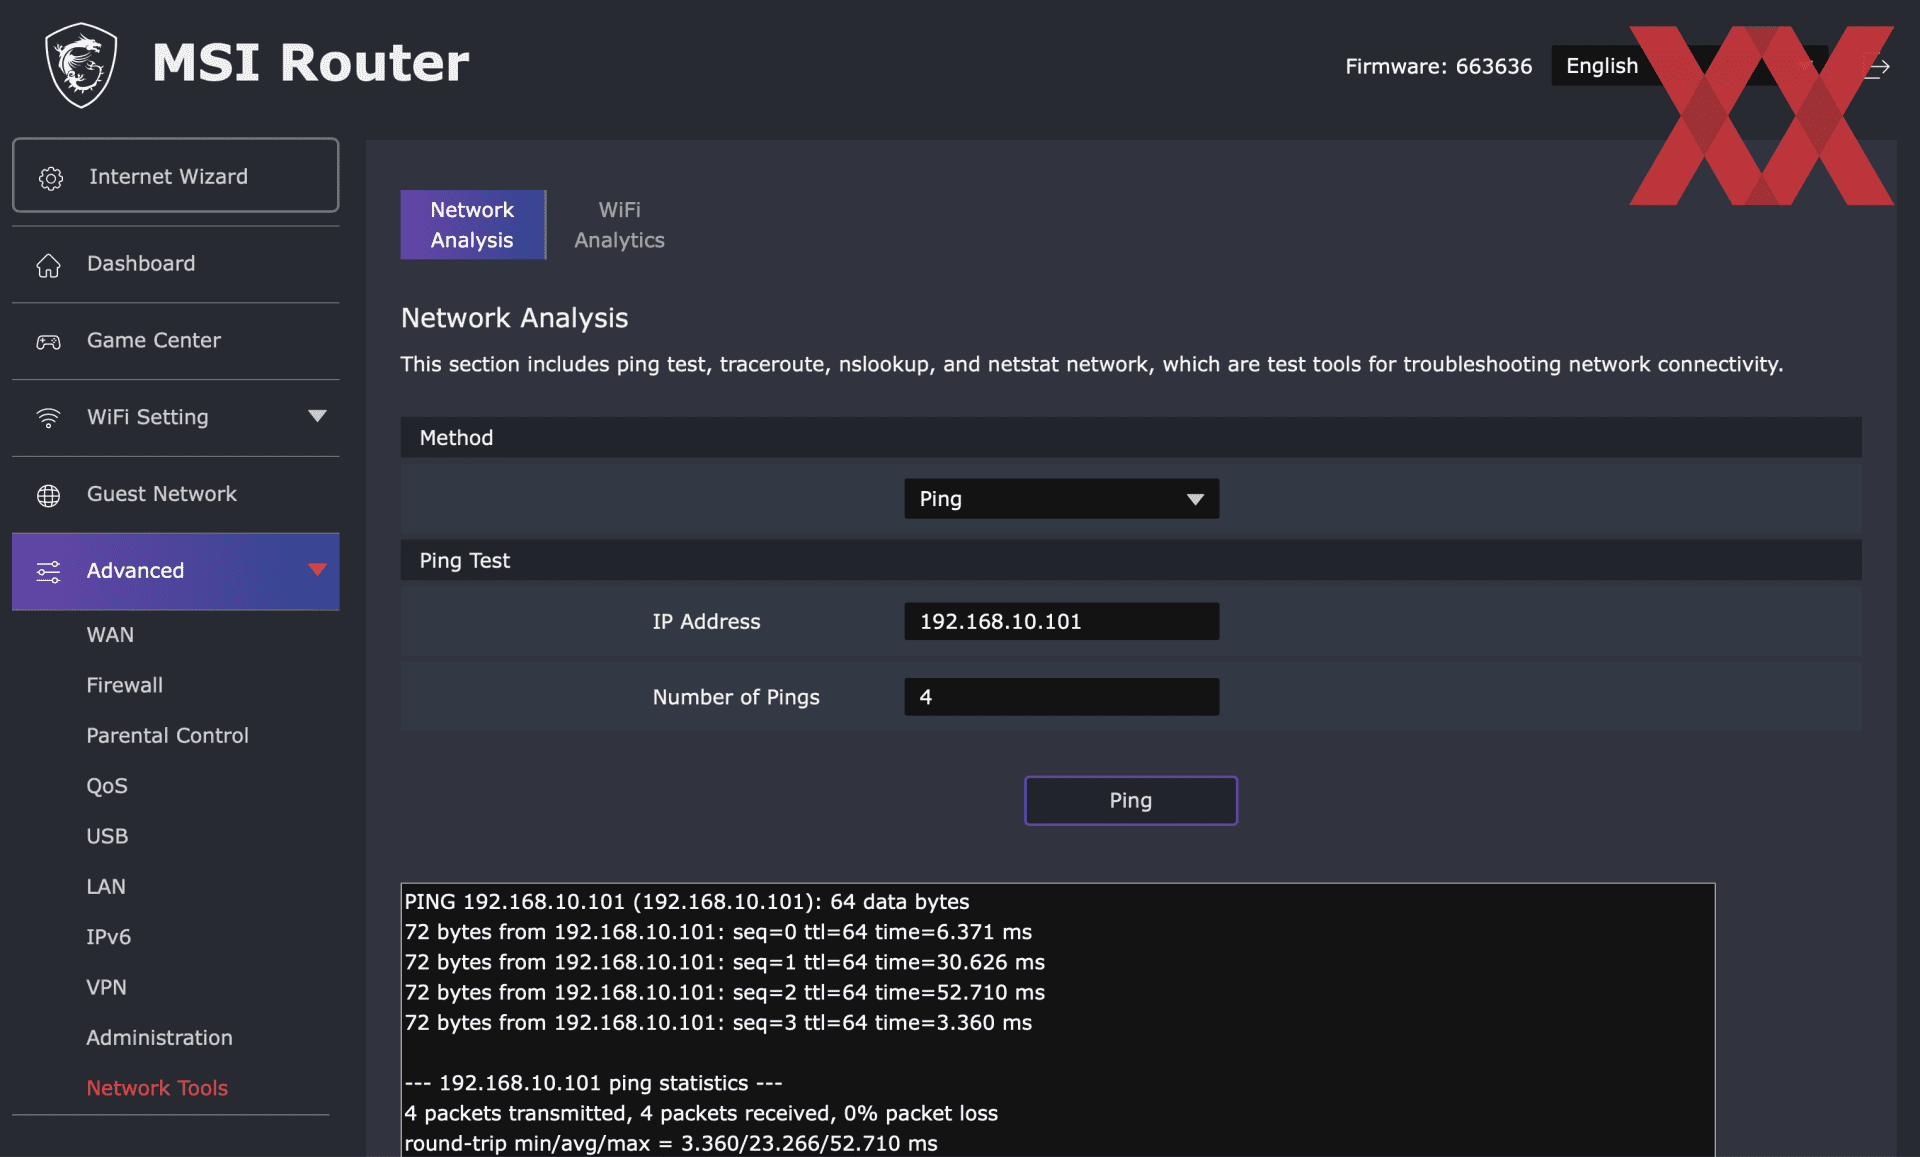
Task: Open the Method dropdown showing Ping
Action: coord(1061,498)
